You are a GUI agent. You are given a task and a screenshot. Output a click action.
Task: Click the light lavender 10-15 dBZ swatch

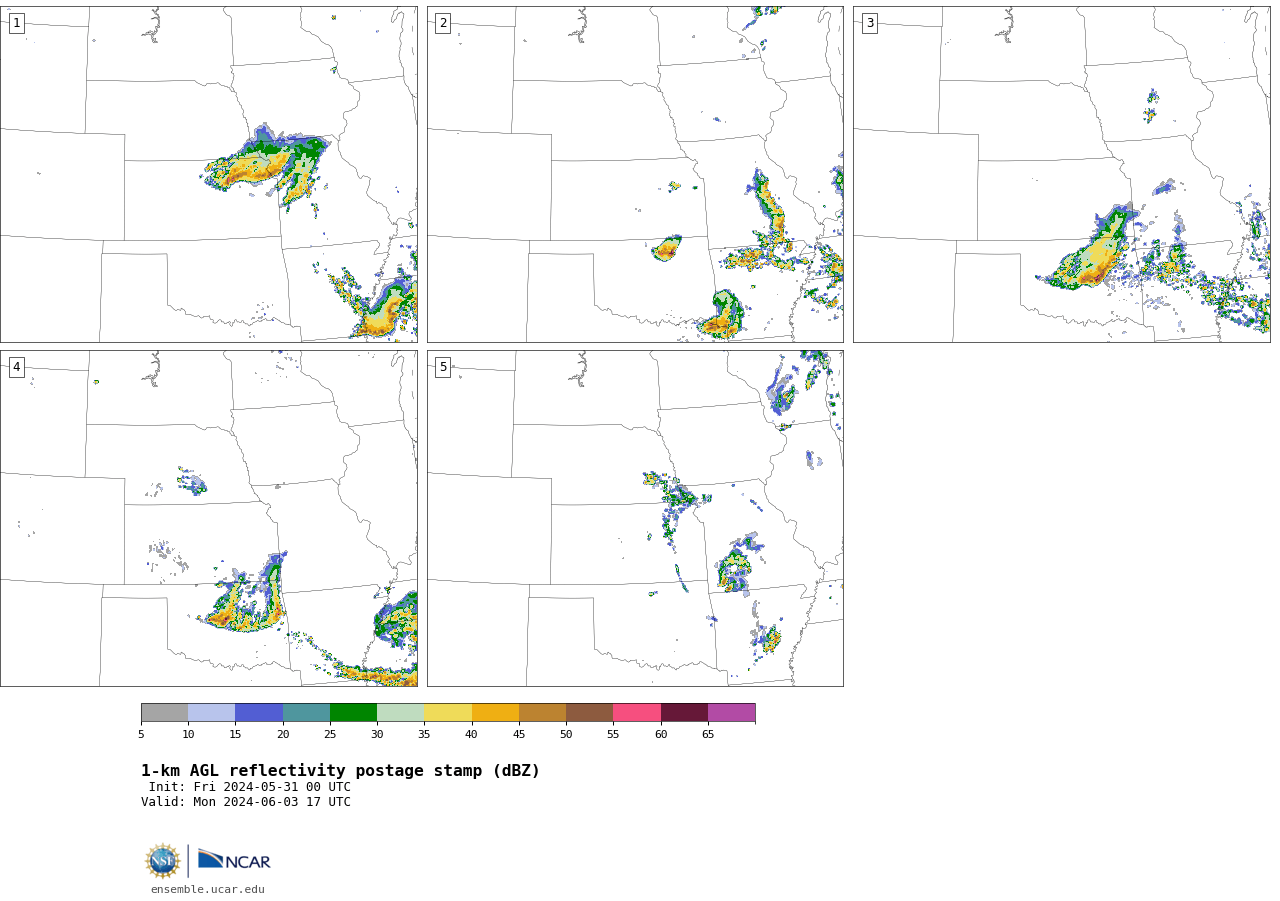212,713
